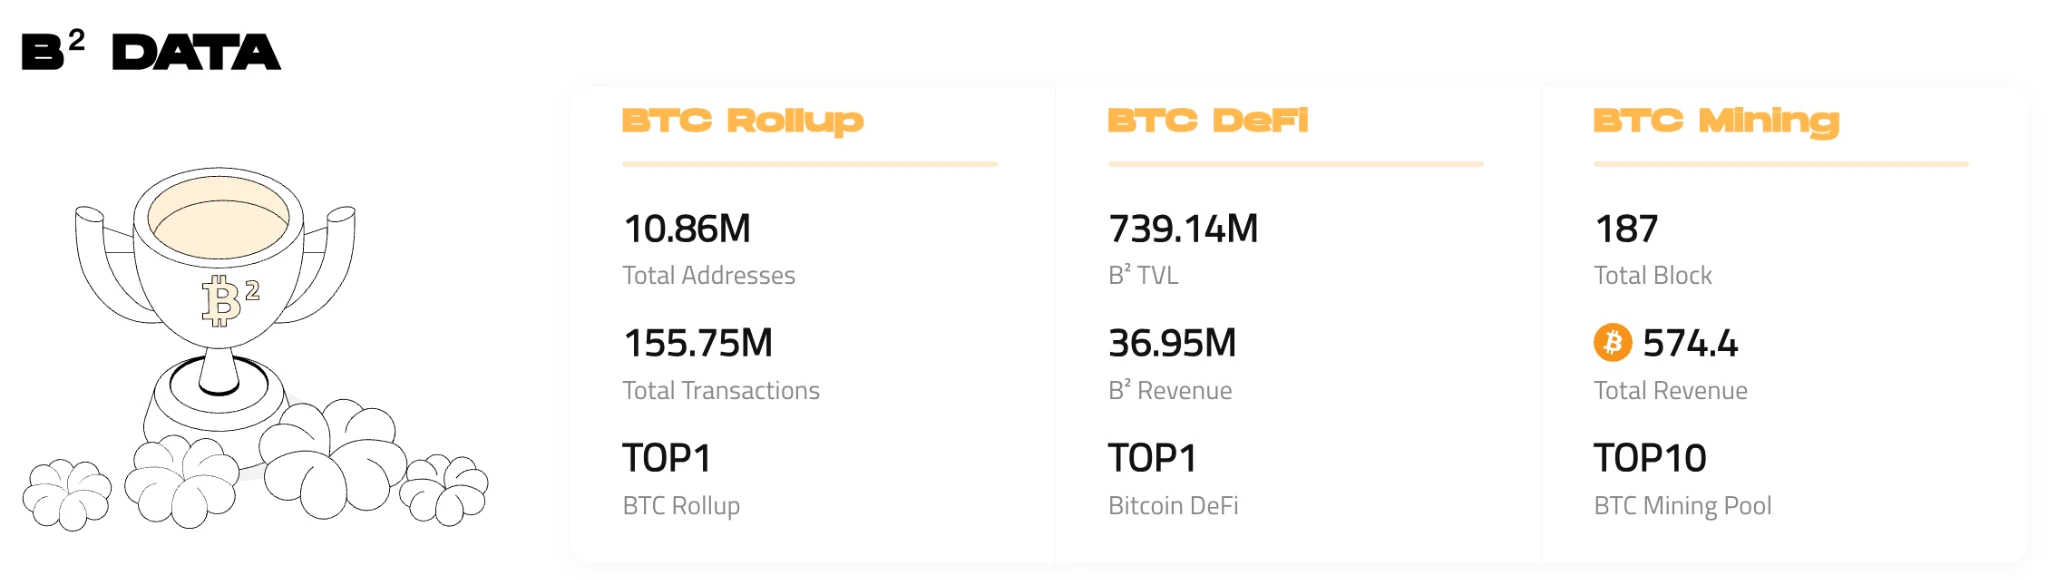Select the 155.75M transactions figure
2048x580 pixels.
[698, 343]
